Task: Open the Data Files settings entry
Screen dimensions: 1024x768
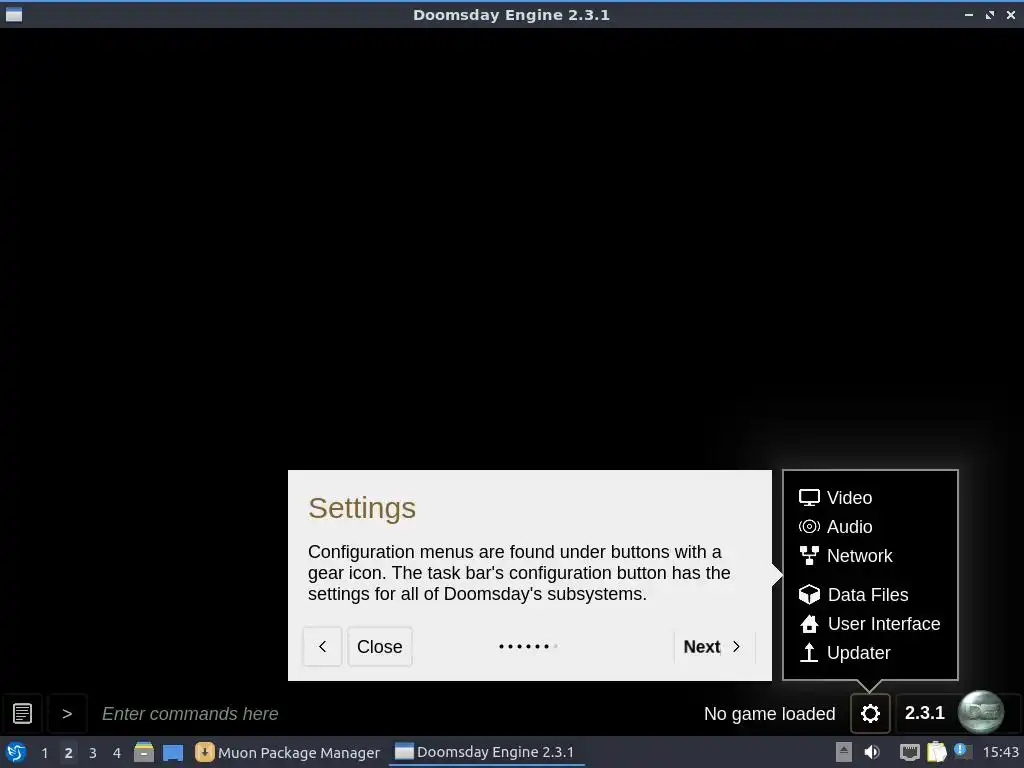Action: click(x=853, y=594)
